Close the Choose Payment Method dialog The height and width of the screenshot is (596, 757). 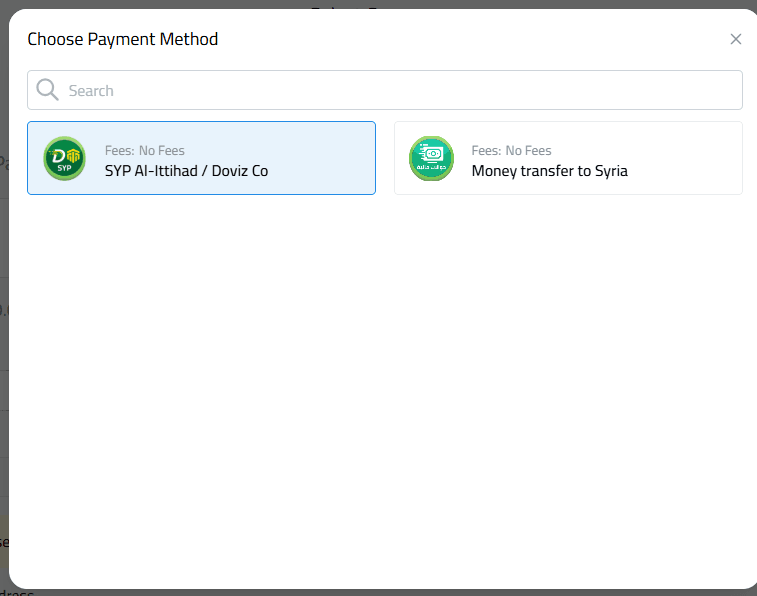(735, 39)
